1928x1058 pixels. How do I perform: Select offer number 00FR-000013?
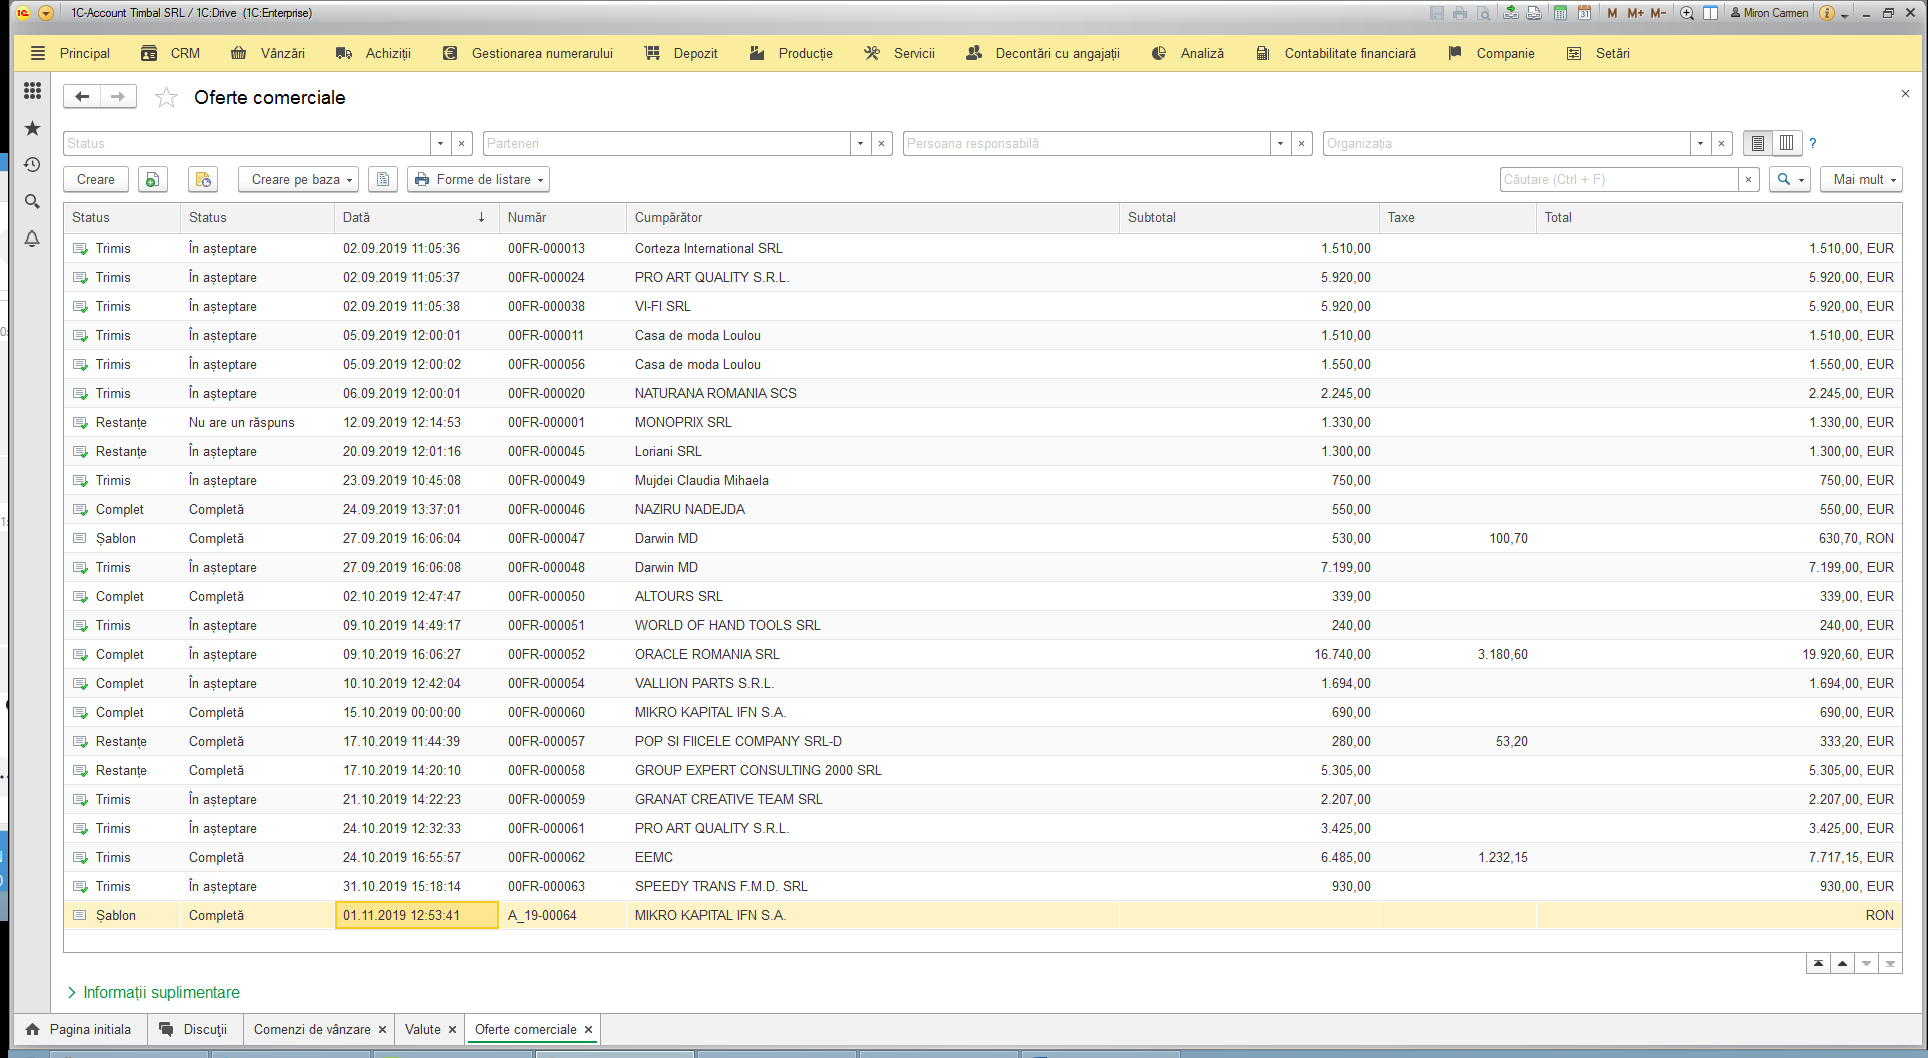[546, 248]
